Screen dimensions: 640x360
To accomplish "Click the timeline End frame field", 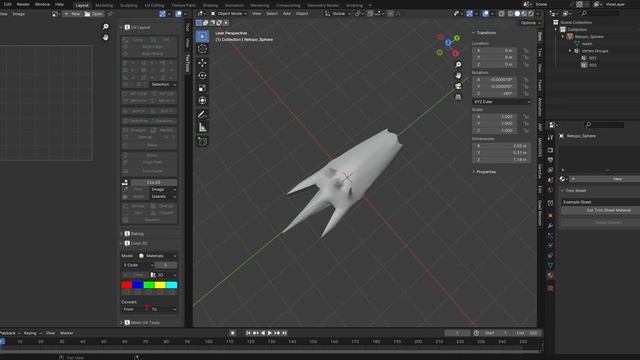I will click(527, 333).
